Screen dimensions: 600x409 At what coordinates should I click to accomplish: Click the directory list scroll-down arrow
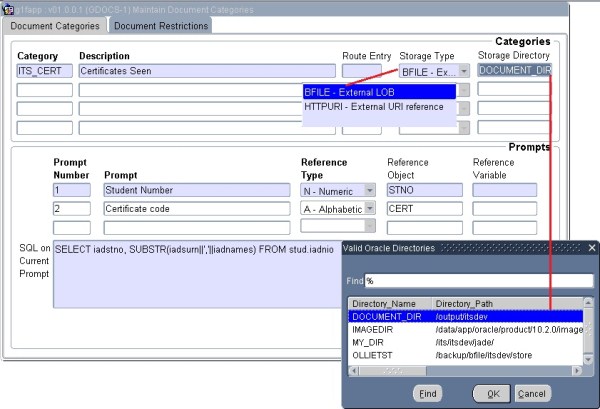588,357
